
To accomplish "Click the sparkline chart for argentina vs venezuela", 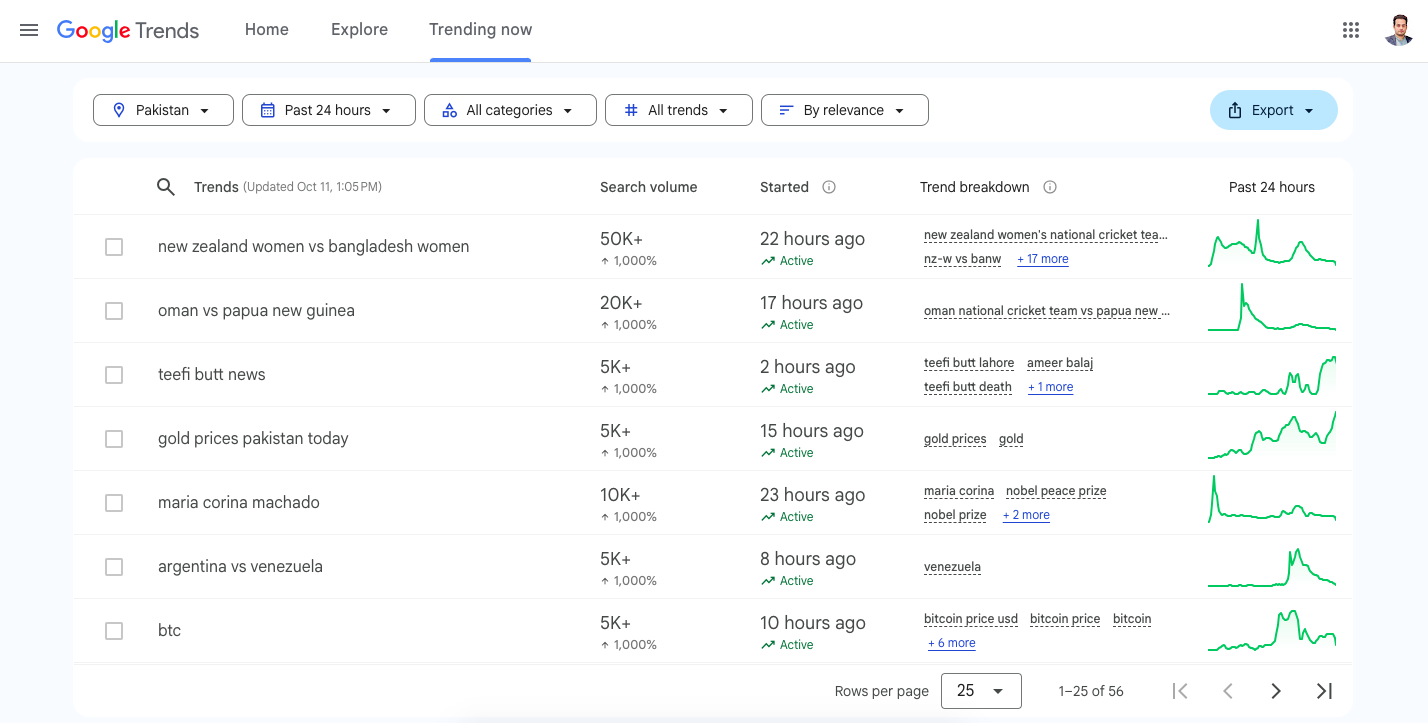I will pos(1272,566).
